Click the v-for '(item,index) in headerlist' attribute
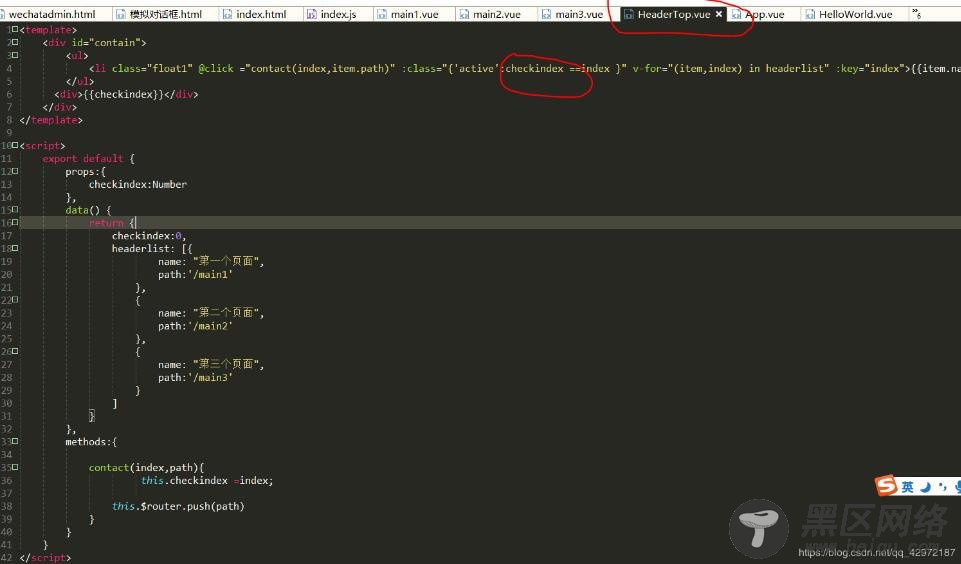 click(x=731, y=68)
